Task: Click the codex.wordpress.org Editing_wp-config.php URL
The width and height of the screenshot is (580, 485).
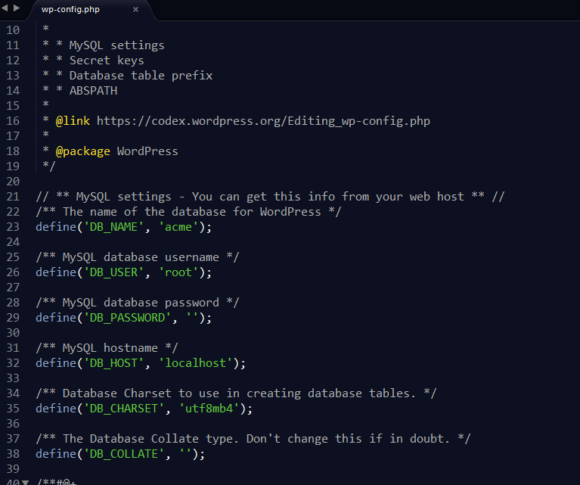Action: 263,121
